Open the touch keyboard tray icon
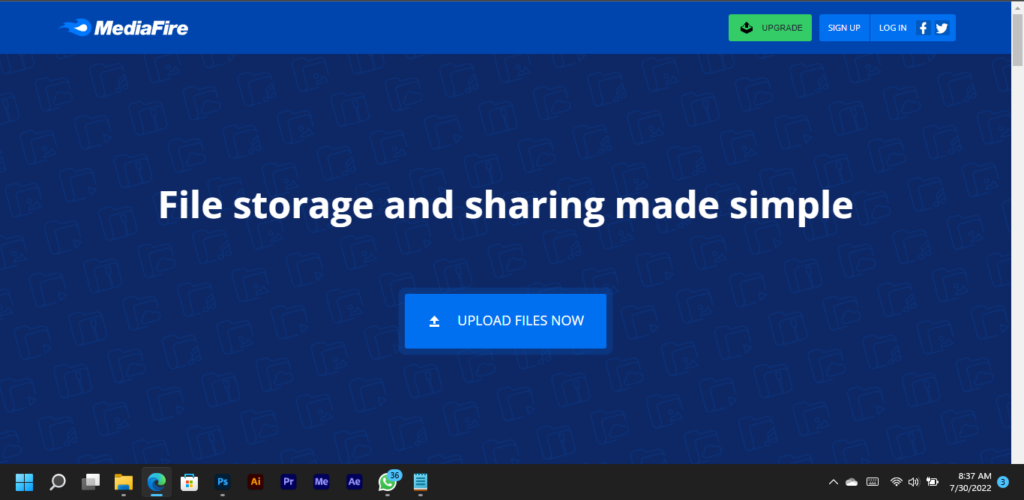Viewport: 1024px width, 500px height. coord(872,482)
